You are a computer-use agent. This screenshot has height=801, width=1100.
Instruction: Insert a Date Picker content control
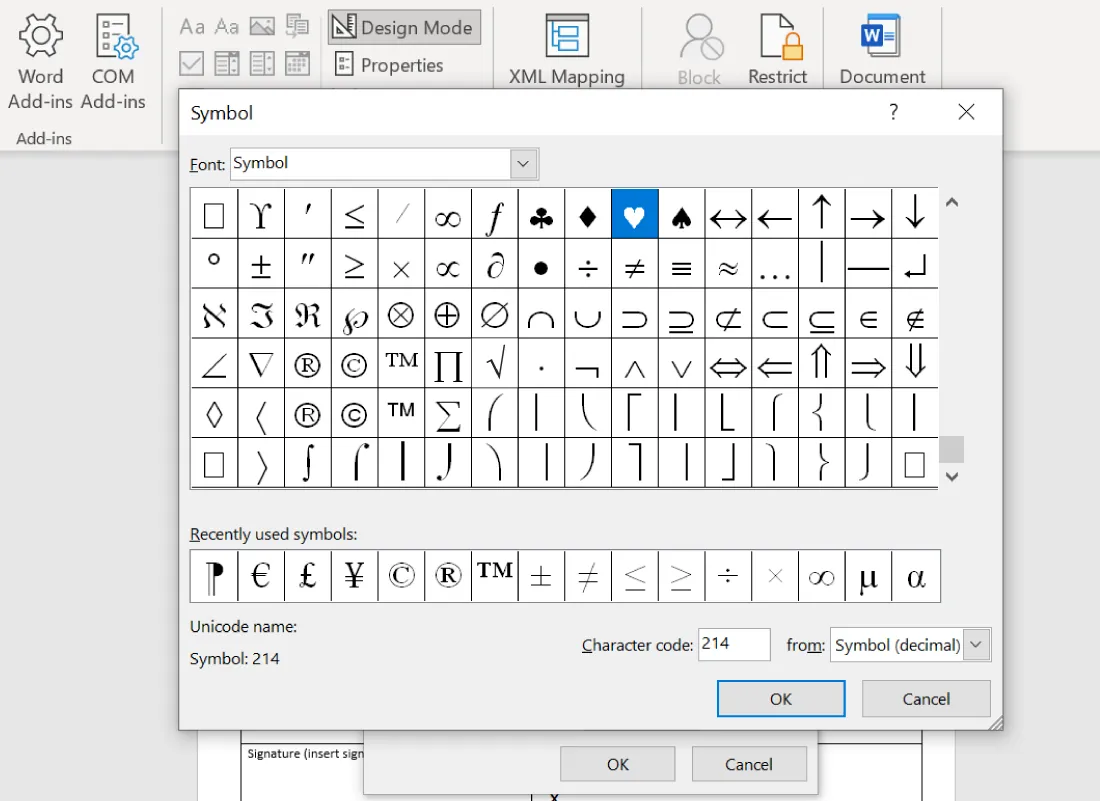(297, 63)
